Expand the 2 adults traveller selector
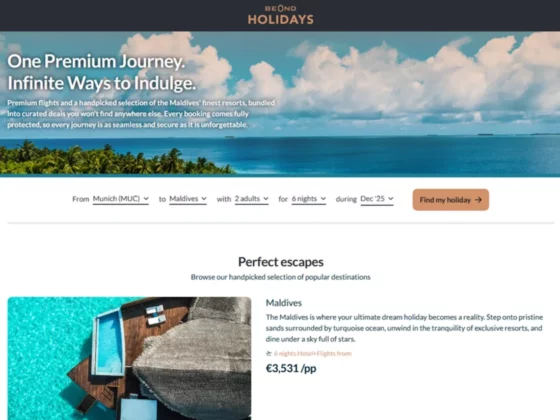The image size is (560, 420). 251,199
